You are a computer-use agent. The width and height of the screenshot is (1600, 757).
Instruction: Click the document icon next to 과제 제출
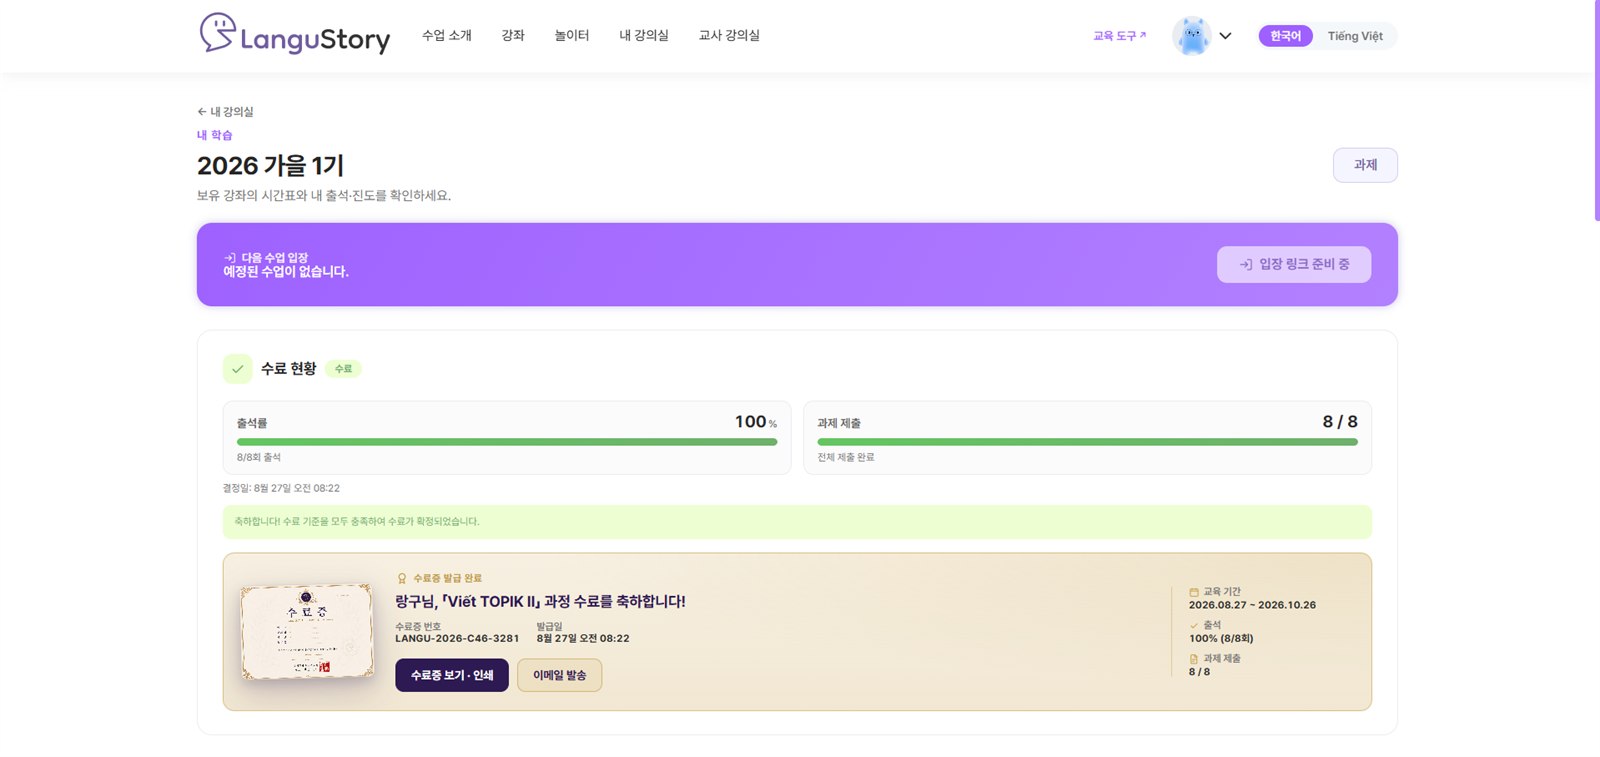(1194, 659)
